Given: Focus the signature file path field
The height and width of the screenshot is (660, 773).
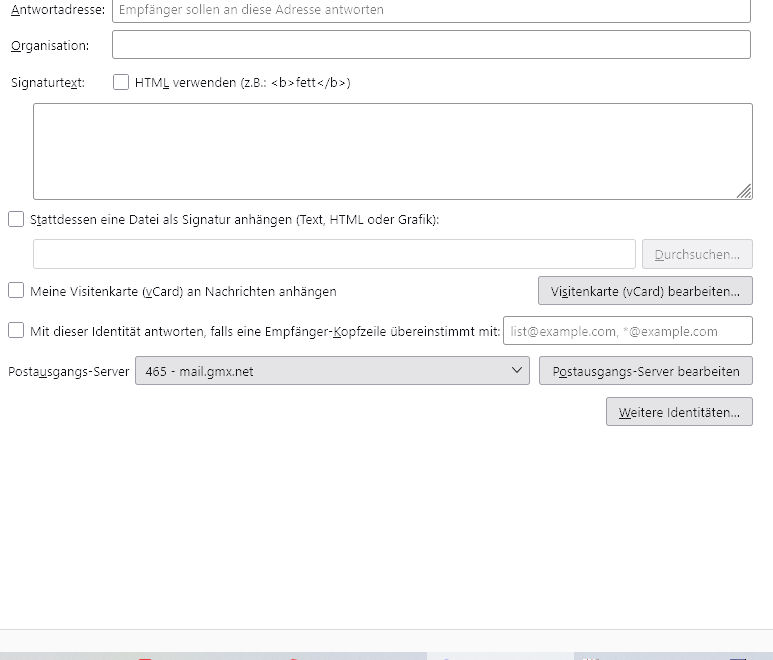Looking at the screenshot, I should (334, 254).
